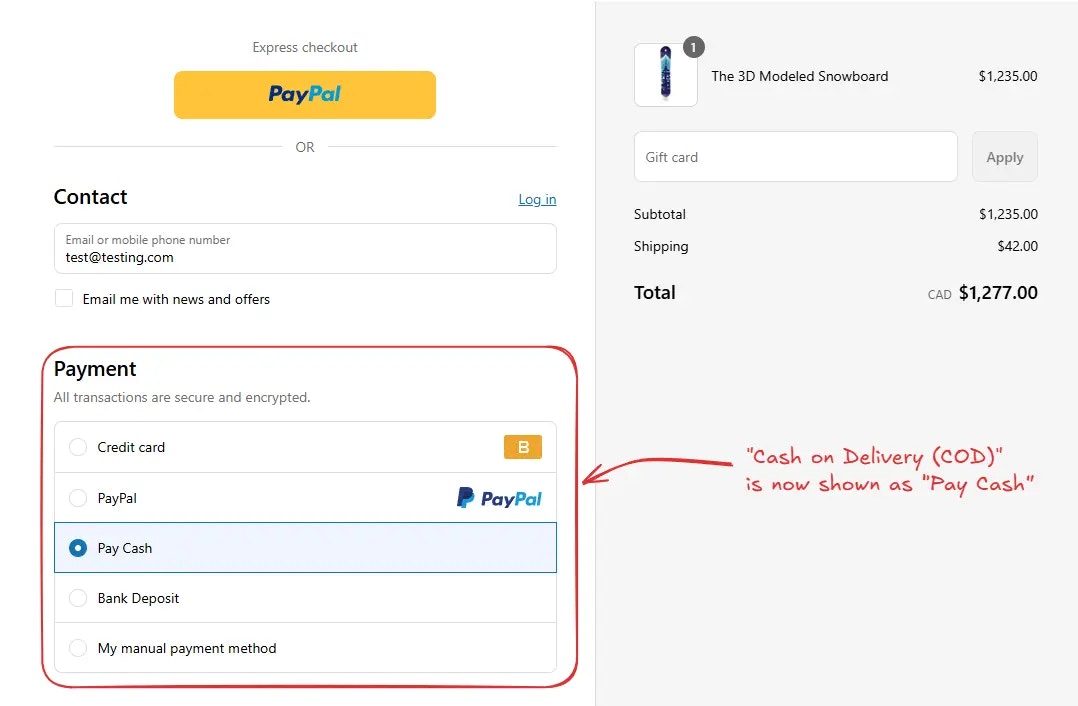The image size is (1078, 706).
Task: Pay with PayPal express checkout button
Action: click(x=305, y=95)
